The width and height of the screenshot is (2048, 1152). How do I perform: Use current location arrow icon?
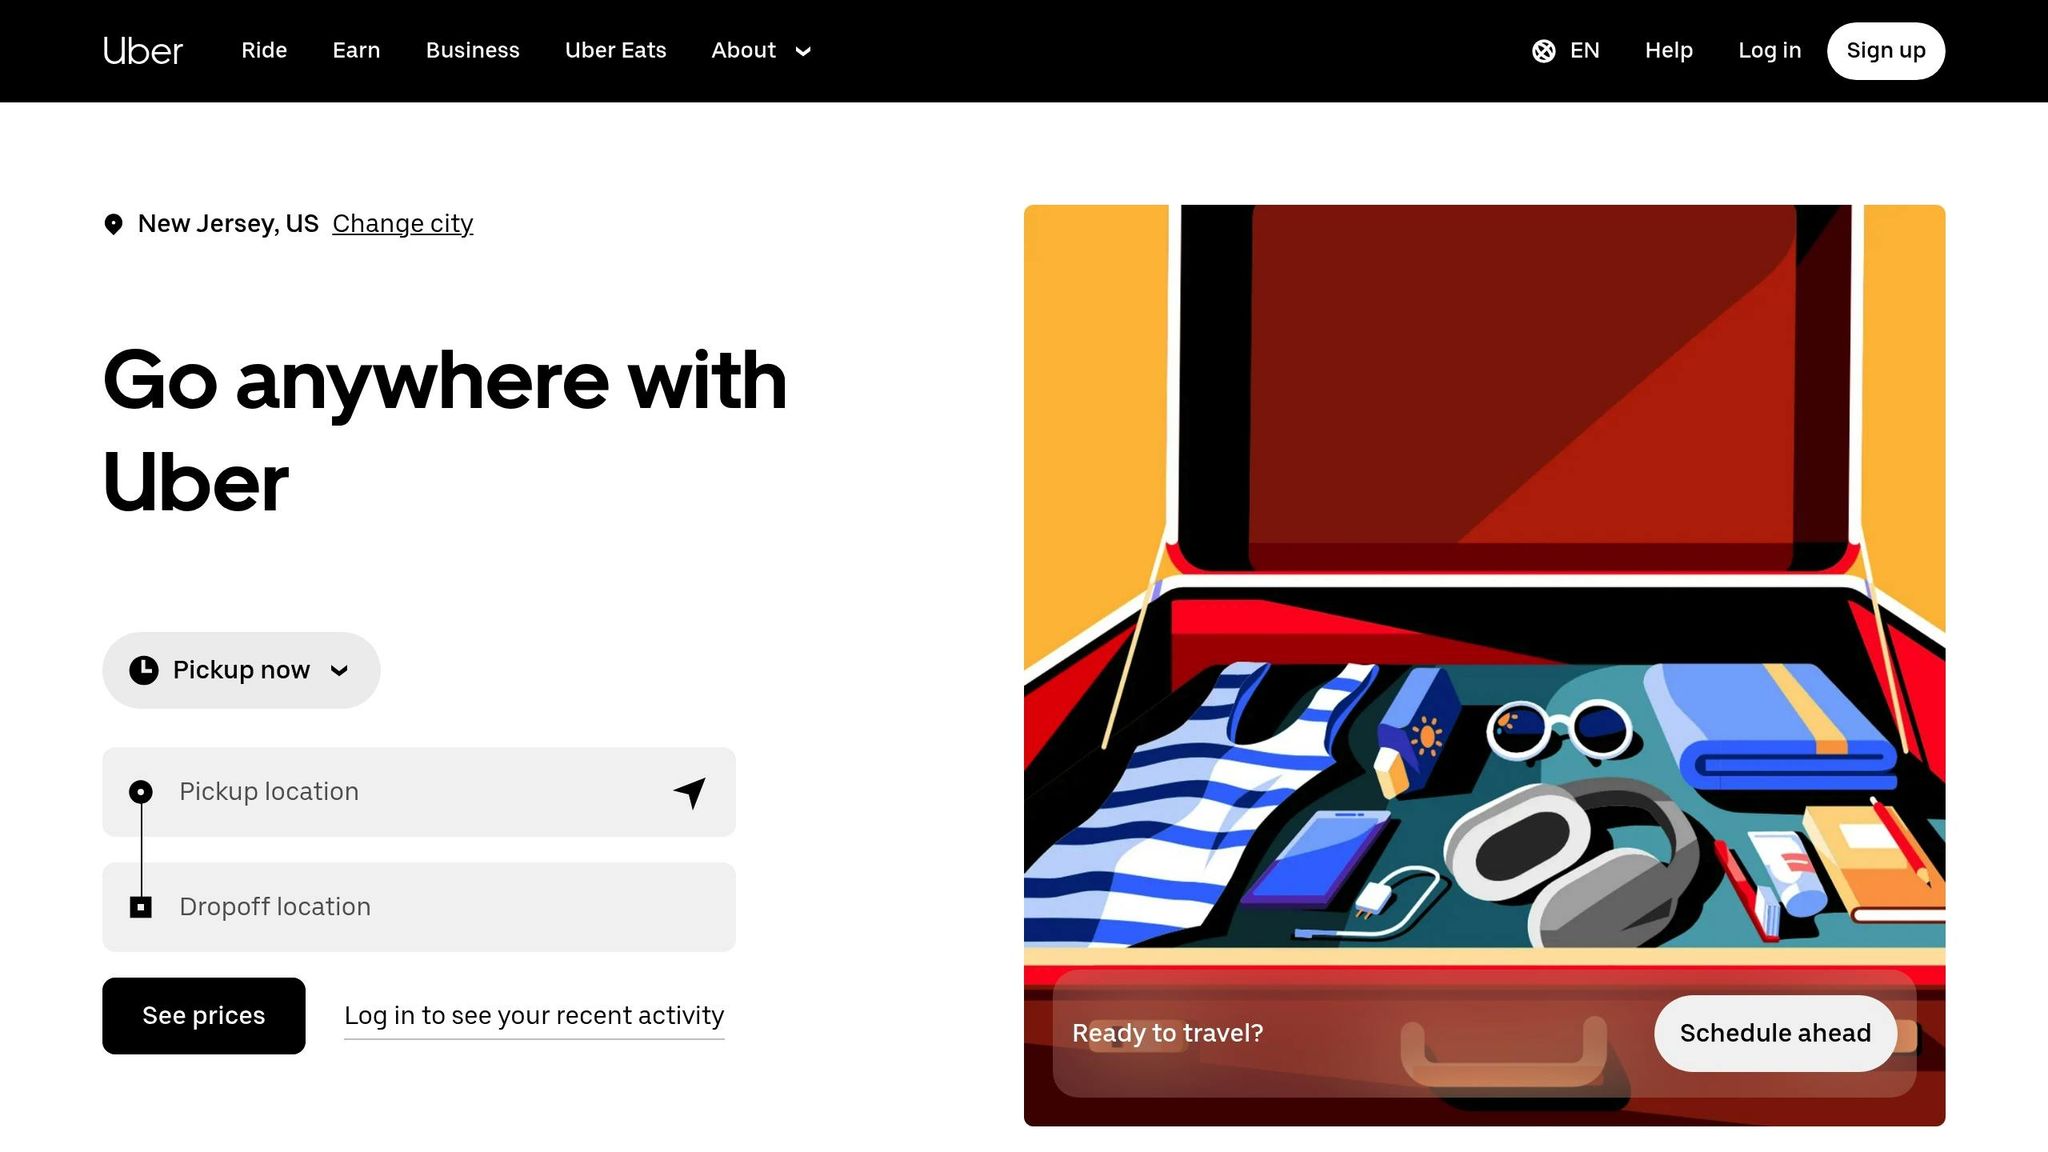pos(690,792)
